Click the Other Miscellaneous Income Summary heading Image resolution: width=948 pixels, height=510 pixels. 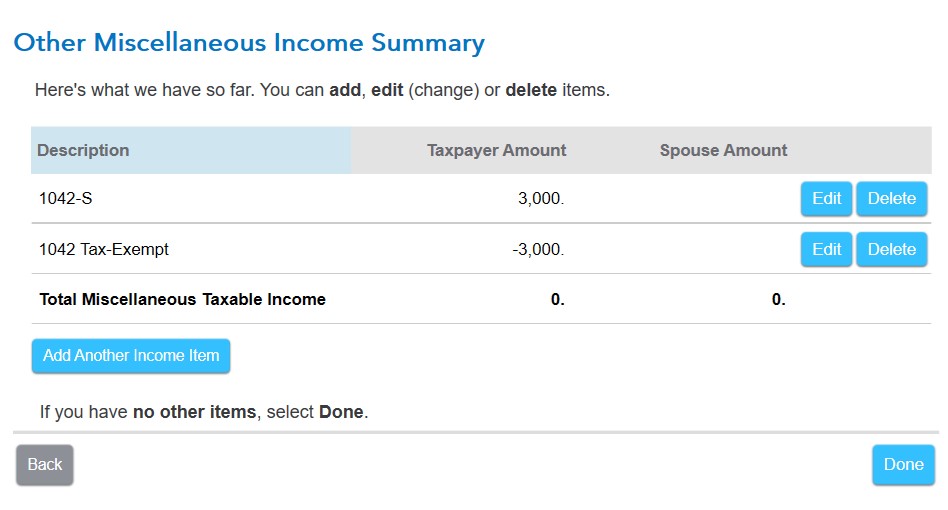(249, 43)
